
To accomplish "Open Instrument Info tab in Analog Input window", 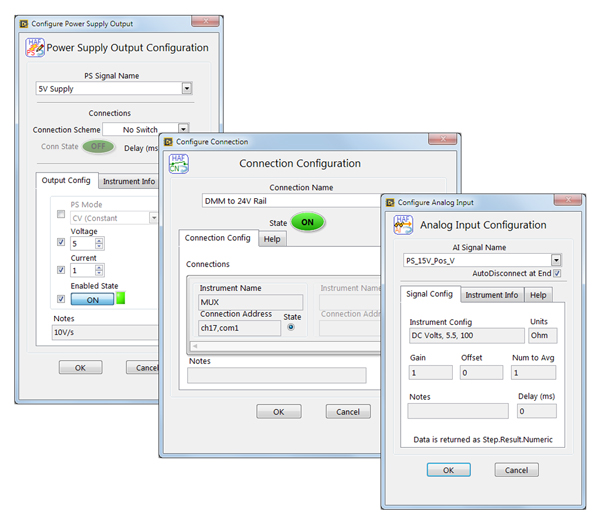I will point(492,295).
